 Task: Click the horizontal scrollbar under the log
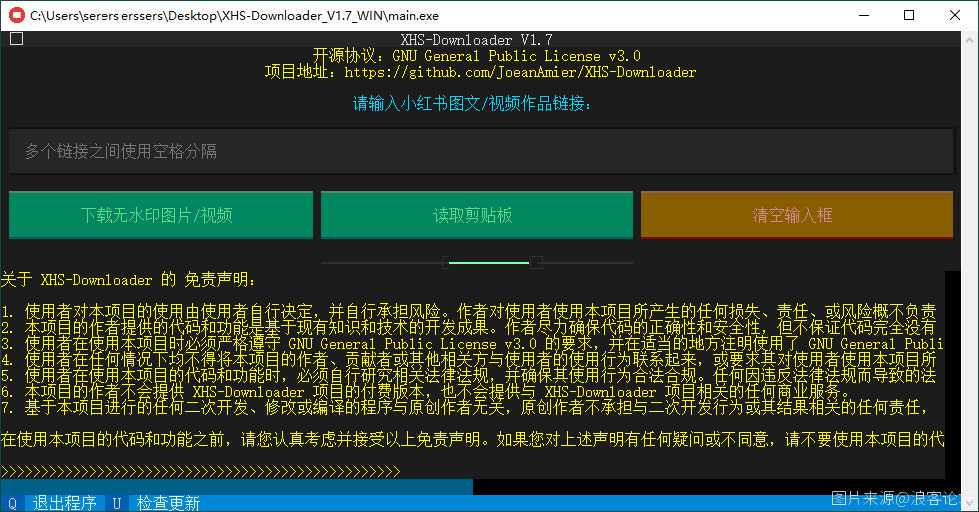pyautogui.click(x=237, y=486)
